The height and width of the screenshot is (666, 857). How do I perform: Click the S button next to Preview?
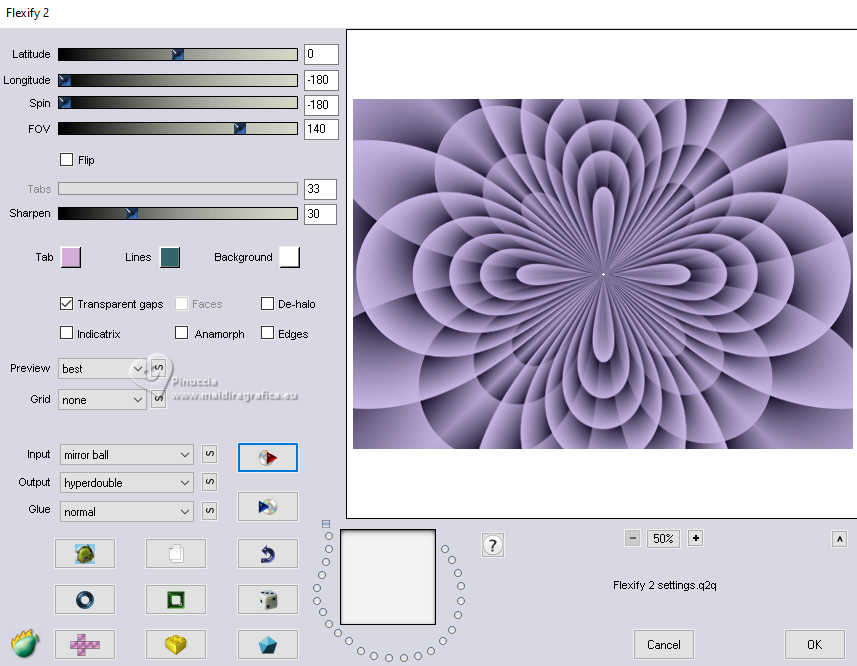pos(158,368)
